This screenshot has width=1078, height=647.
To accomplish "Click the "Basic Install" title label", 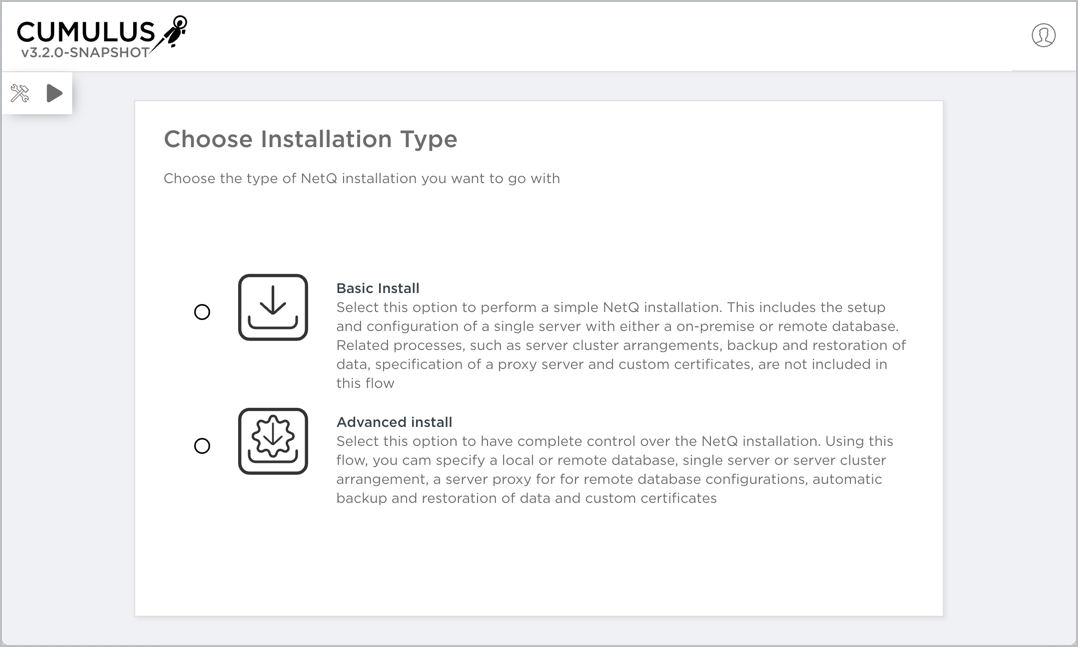I will 377,288.
